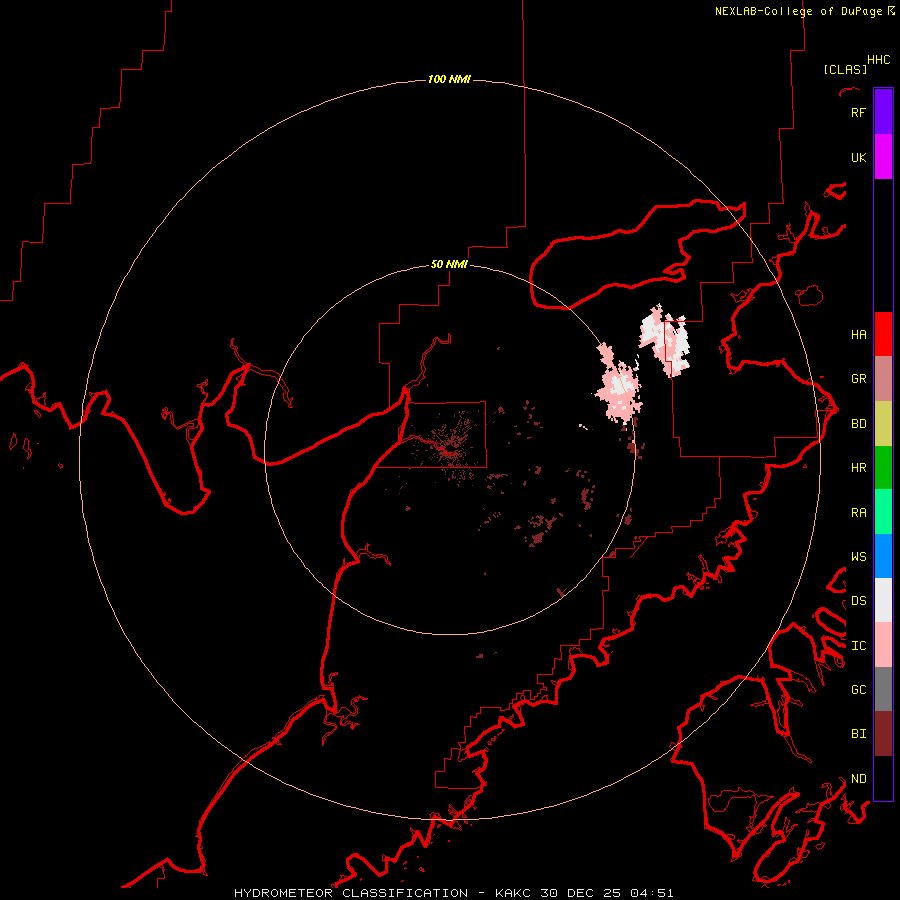Click the NEXLAB-College of DuPage credit text
Viewport: 900px width, 900px height.
(798, 11)
